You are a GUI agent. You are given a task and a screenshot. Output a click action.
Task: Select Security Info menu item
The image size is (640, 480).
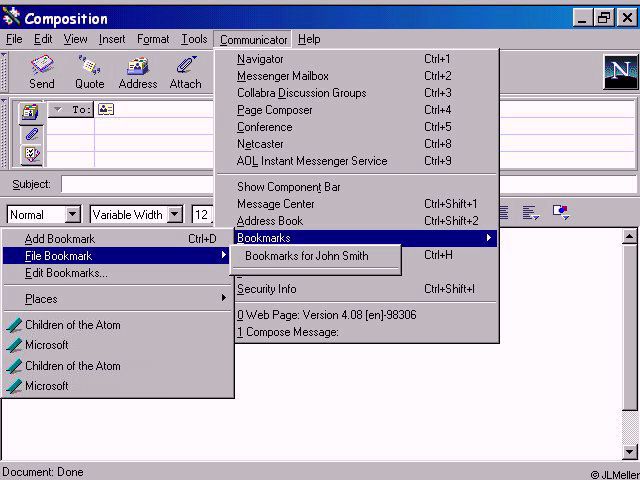pos(366,289)
